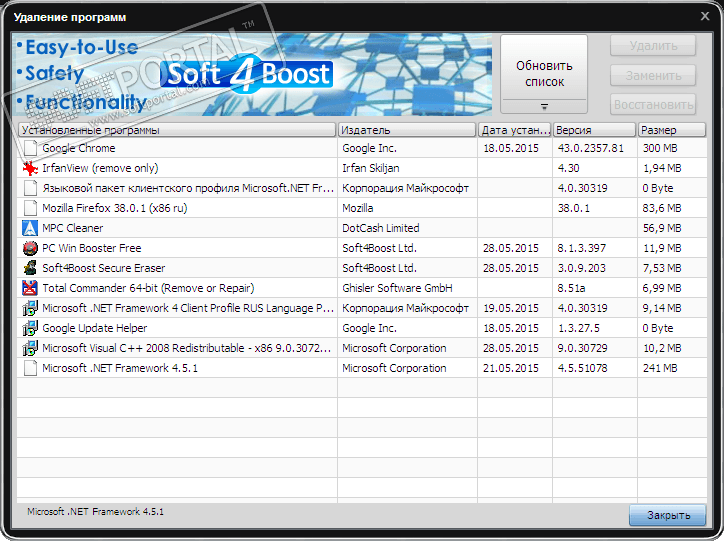
Task: Click the .NET Framework 4 Client Profile installer icon
Action: pyautogui.click(x=30, y=308)
